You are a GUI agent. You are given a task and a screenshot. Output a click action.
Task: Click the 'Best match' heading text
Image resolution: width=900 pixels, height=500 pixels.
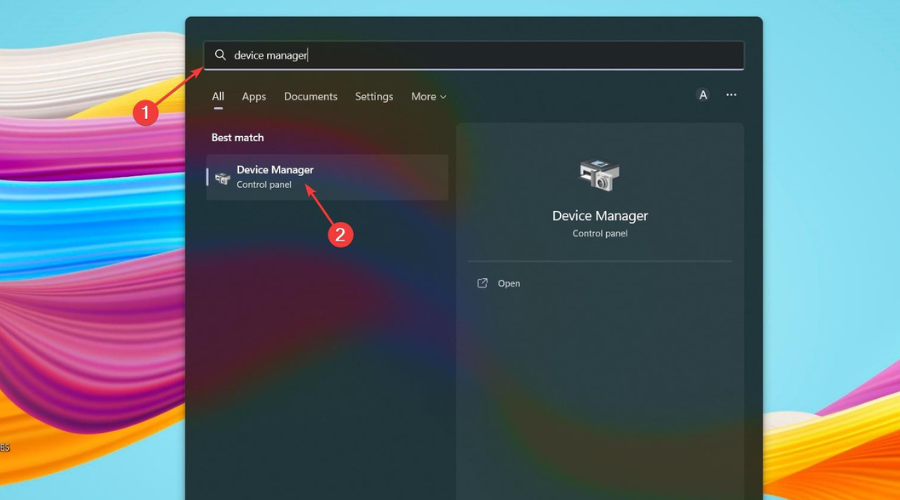(238, 138)
